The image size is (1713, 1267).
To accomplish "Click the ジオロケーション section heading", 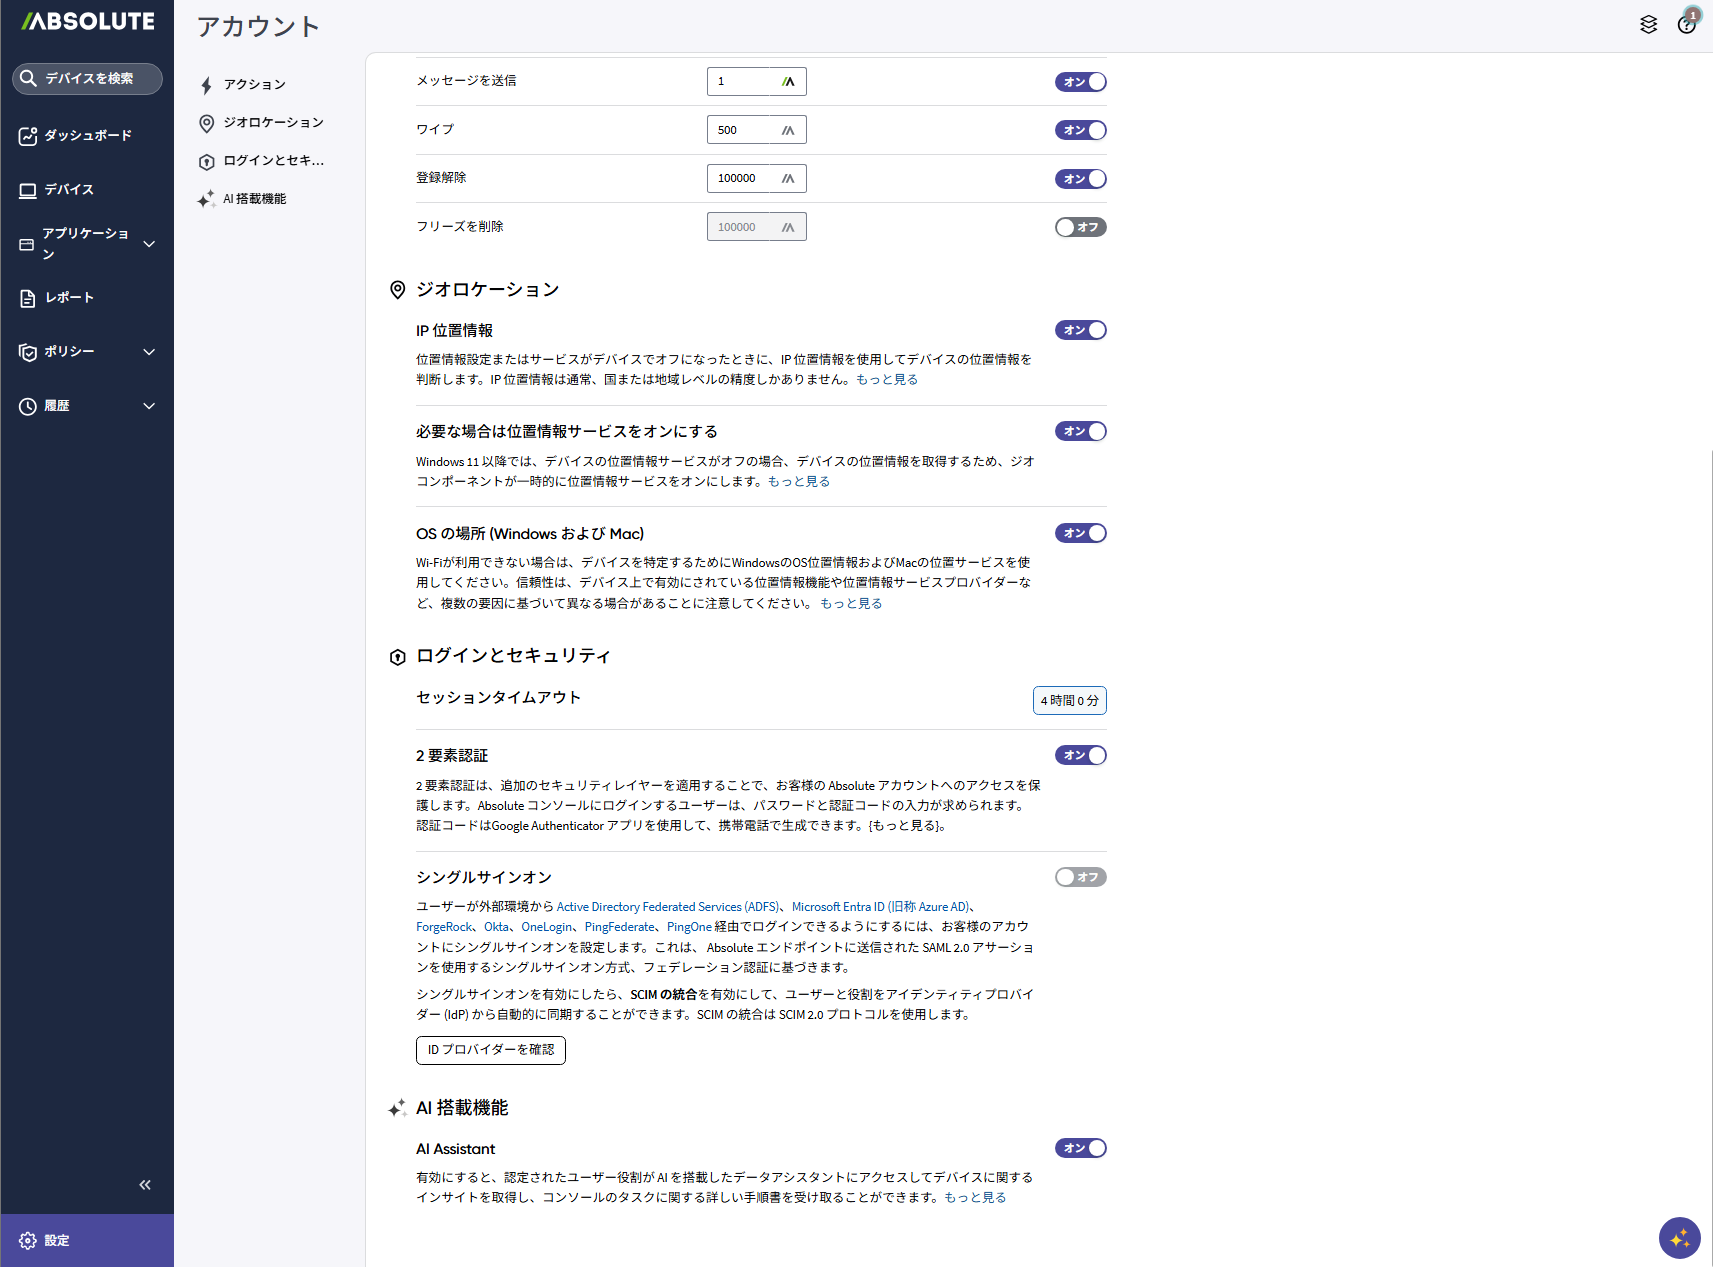I will [x=488, y=290].
